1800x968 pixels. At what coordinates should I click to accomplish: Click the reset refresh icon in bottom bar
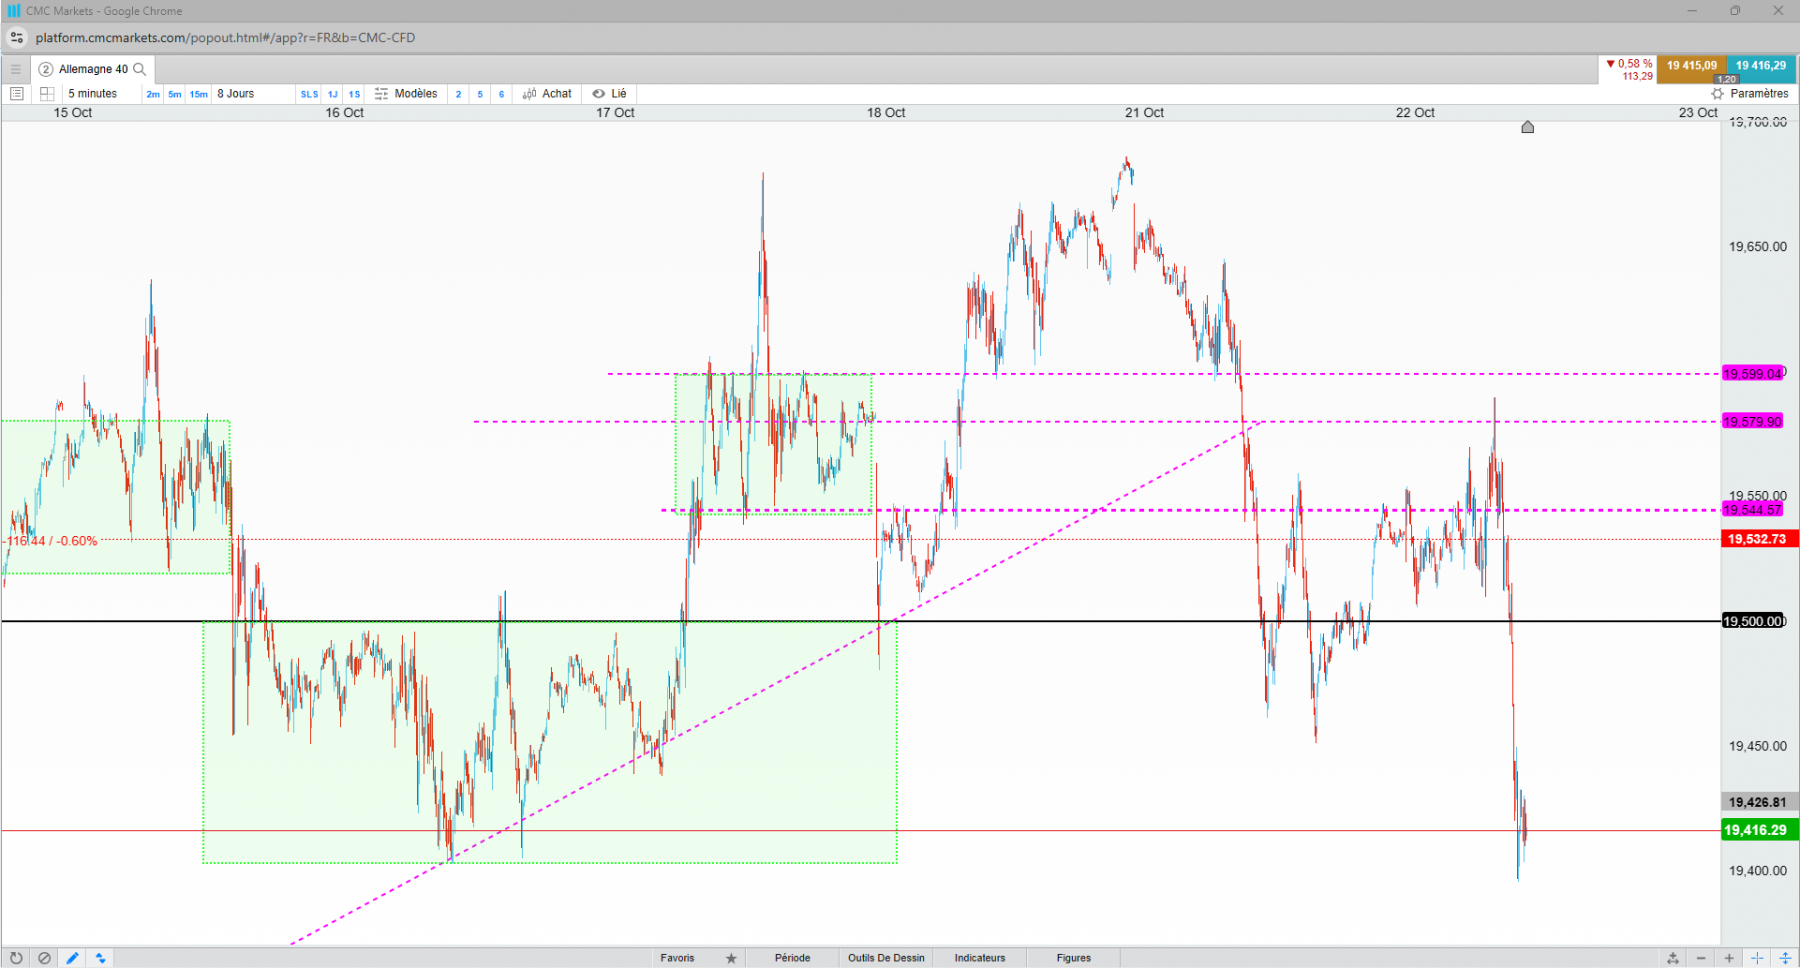pos(16,958)
